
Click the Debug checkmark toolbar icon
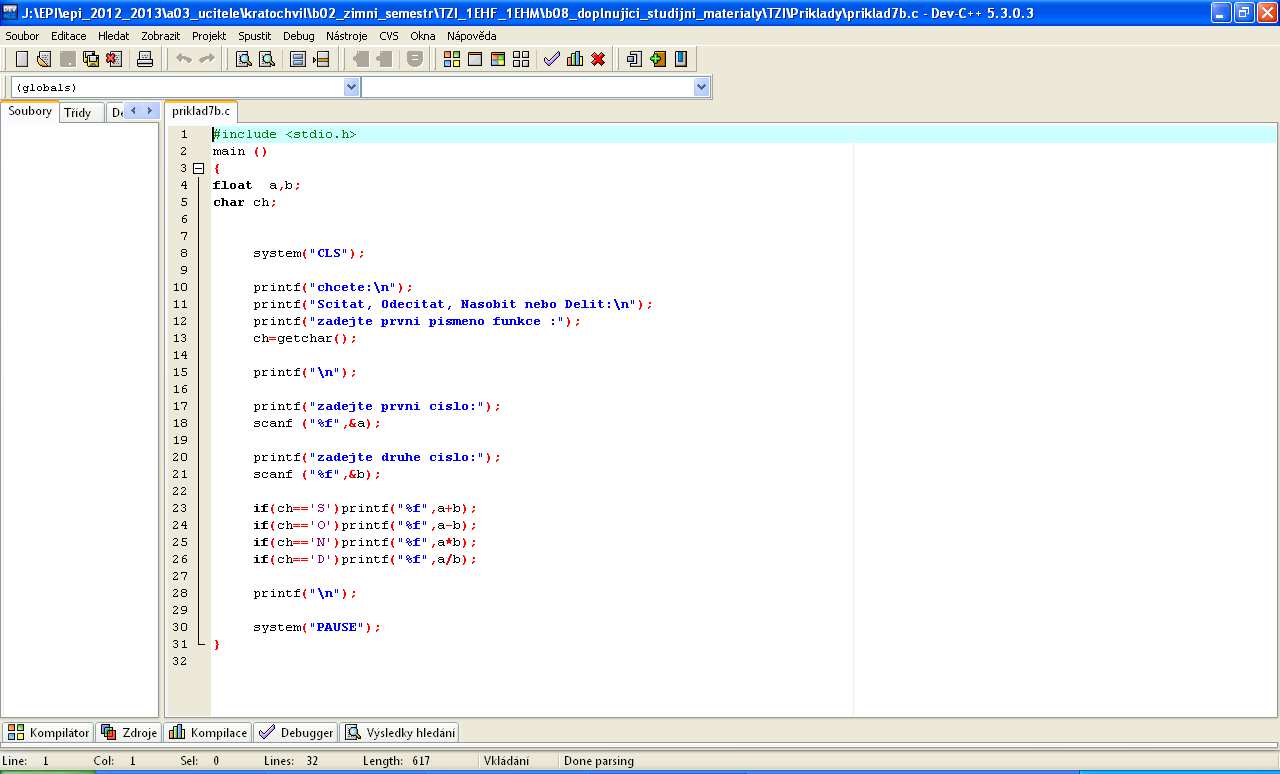point(552,59)
